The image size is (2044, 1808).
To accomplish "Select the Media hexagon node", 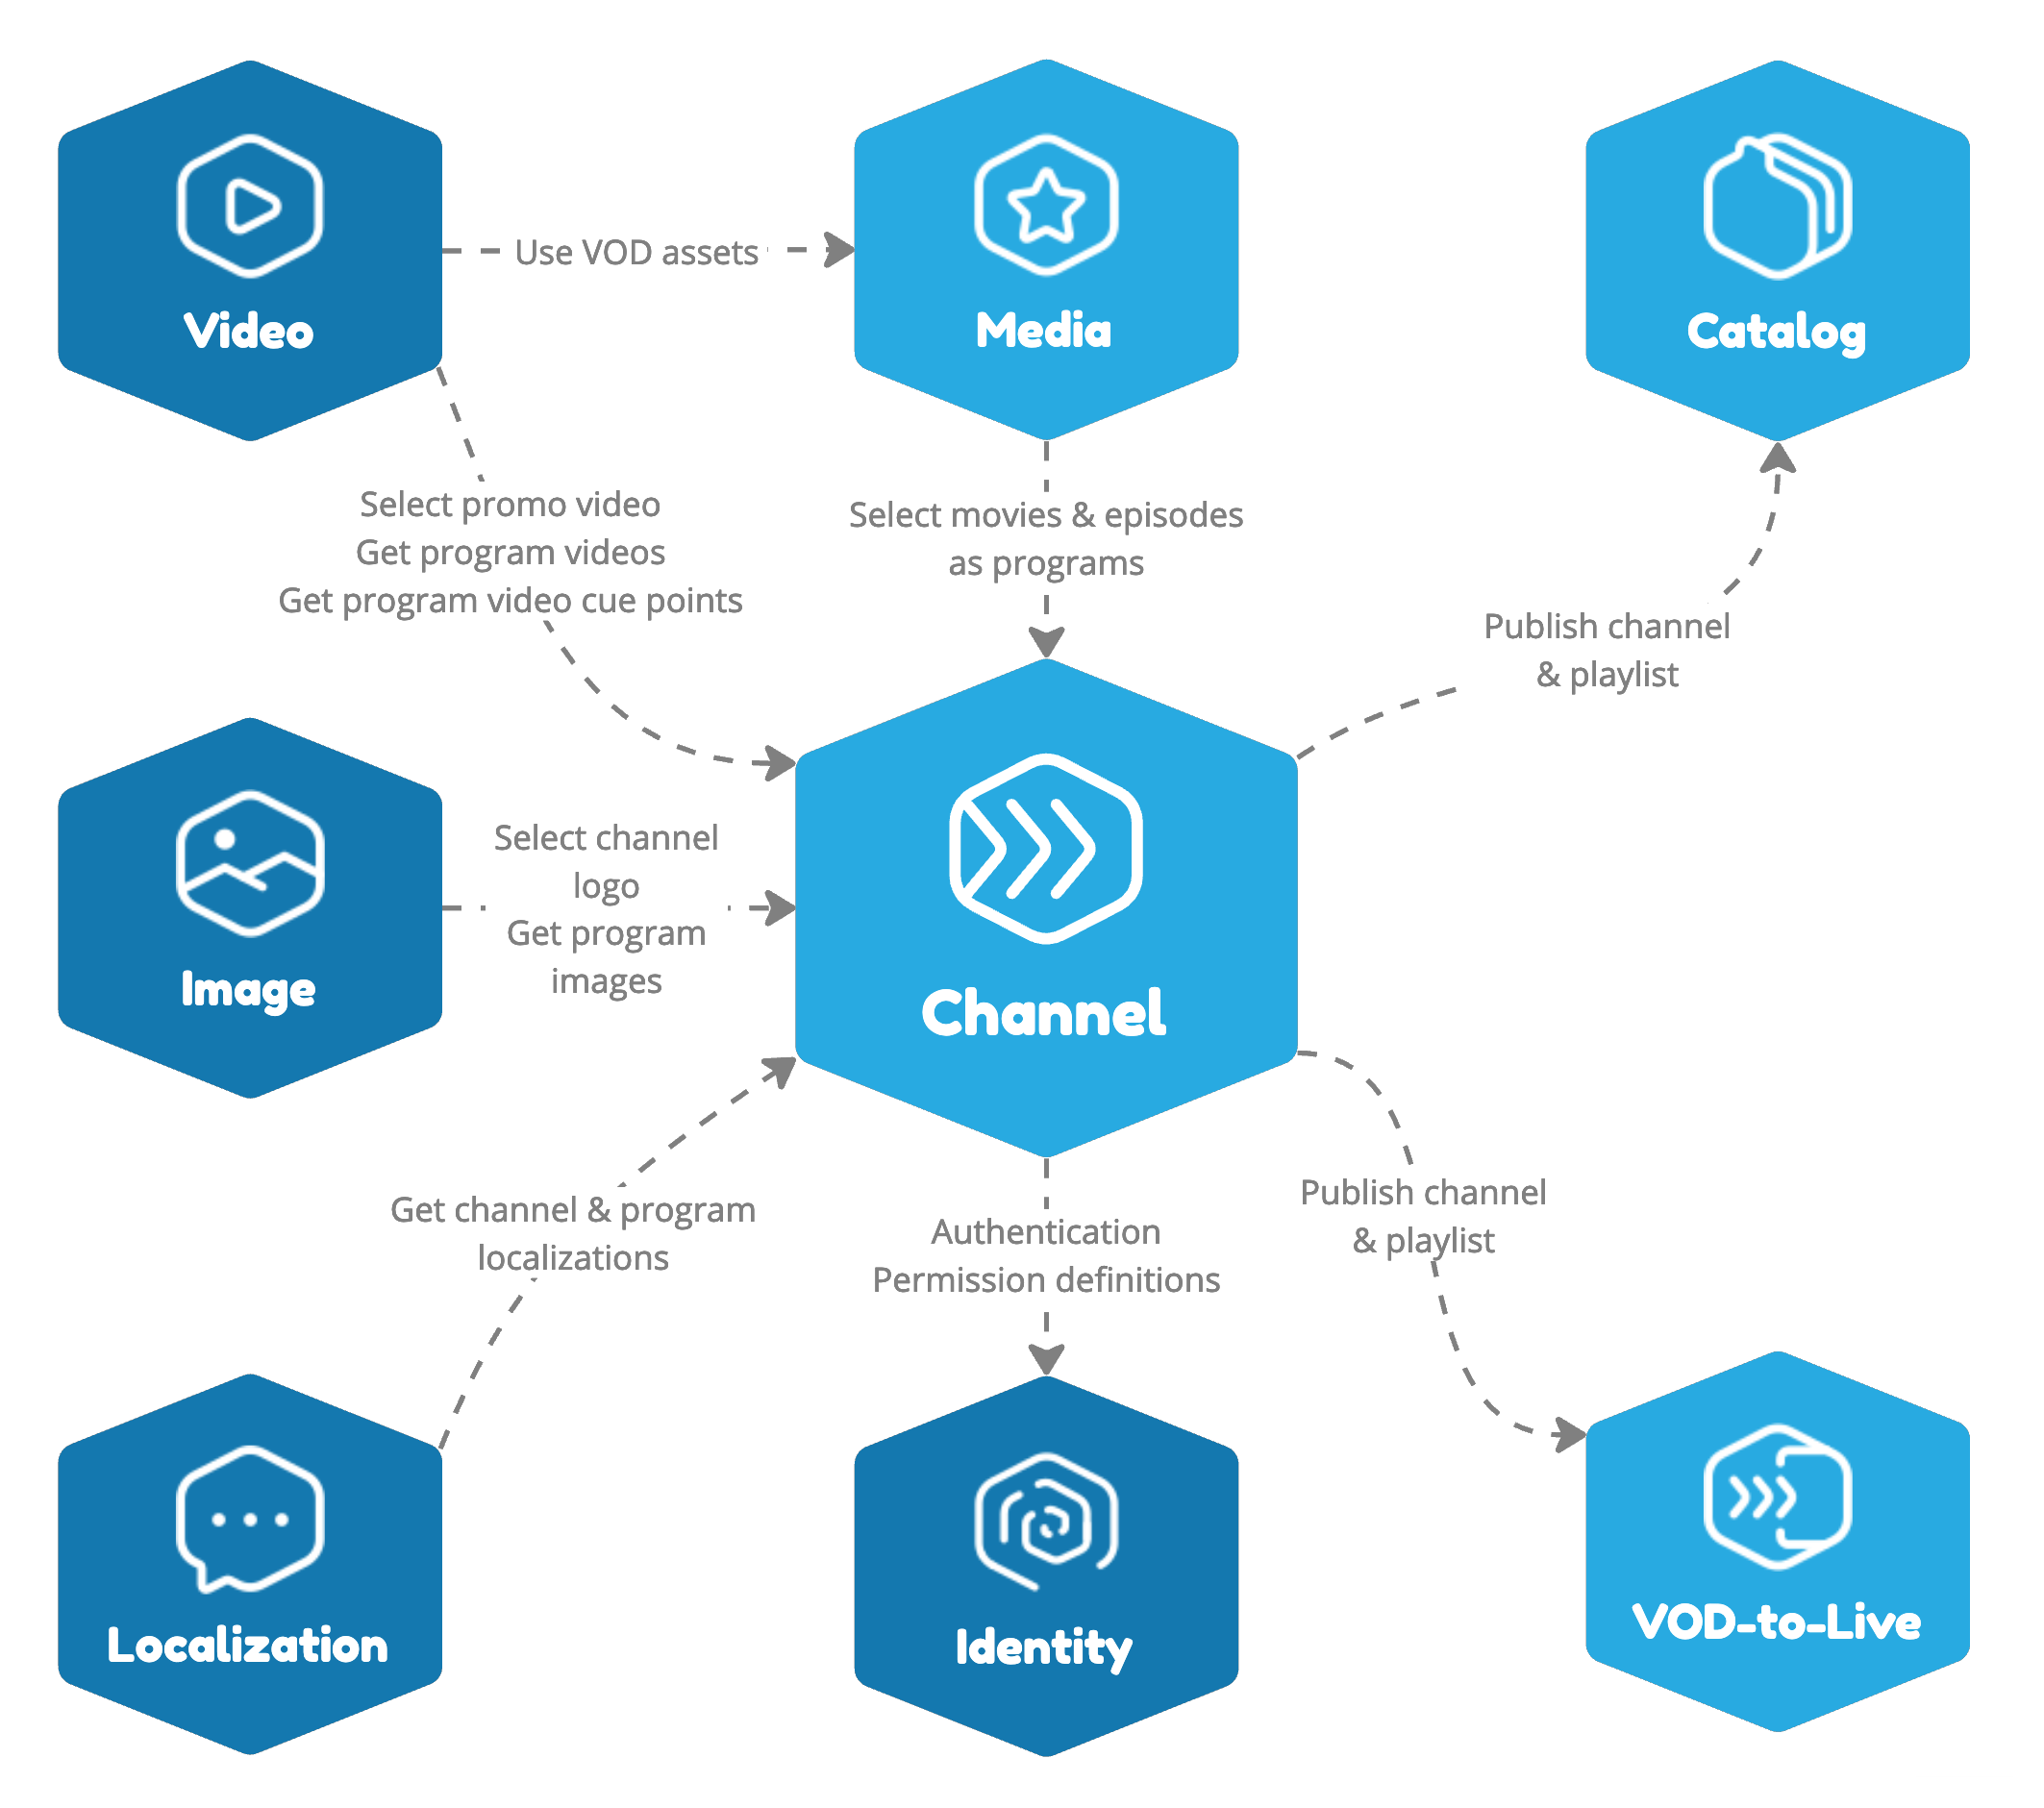I will click(x=1021, y=210).
